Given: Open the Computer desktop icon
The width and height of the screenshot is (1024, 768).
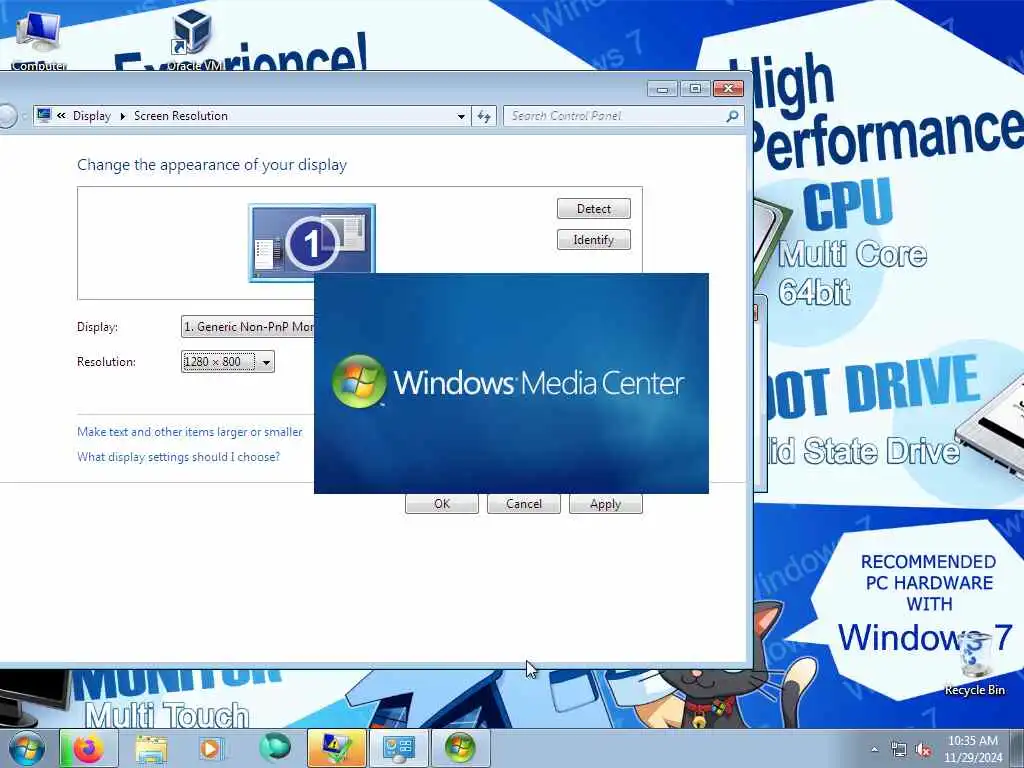Looking at the screenshot, I should pyautogui.click(x=39, y=40).
